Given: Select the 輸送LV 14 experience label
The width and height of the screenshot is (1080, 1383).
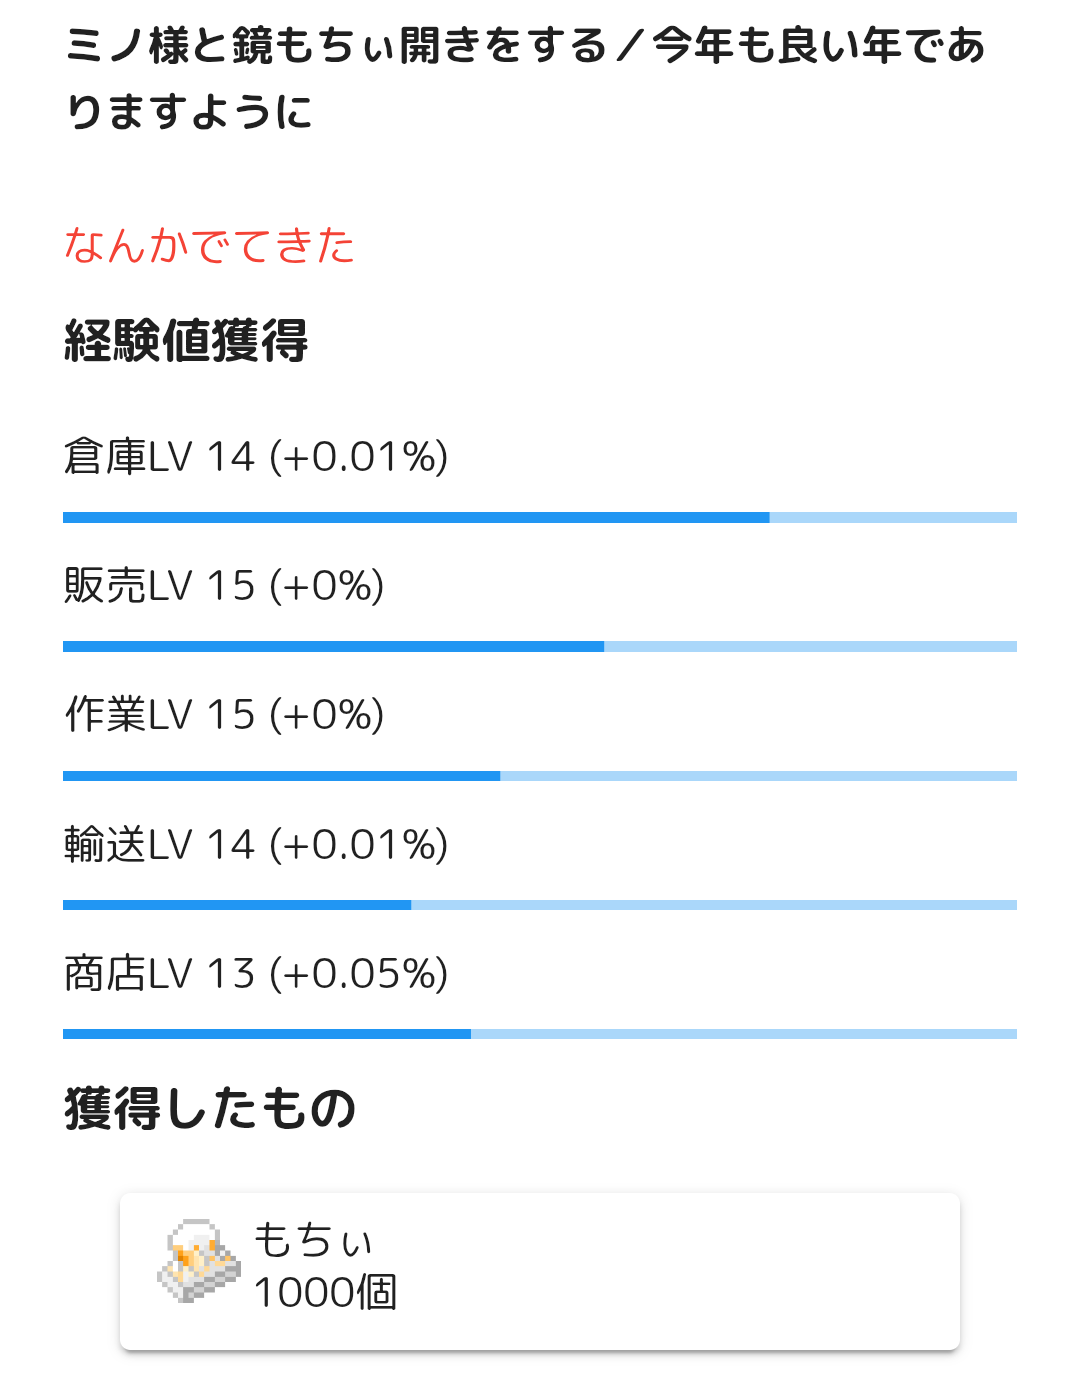Looking at the screenshot, I should (x=256, y=845).
